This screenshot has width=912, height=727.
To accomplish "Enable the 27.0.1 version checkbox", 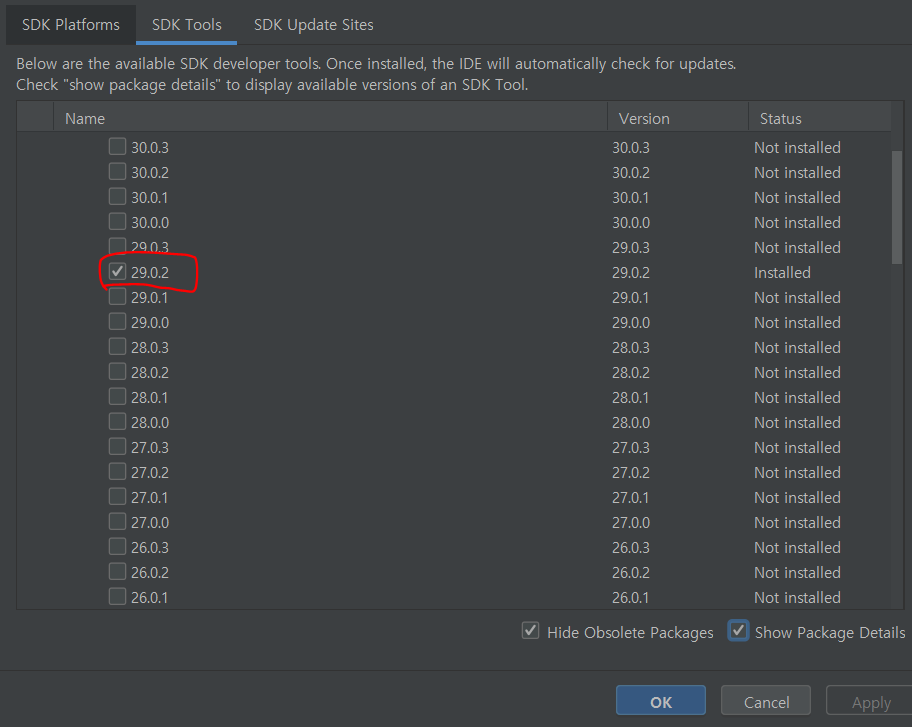I will 117,497.
